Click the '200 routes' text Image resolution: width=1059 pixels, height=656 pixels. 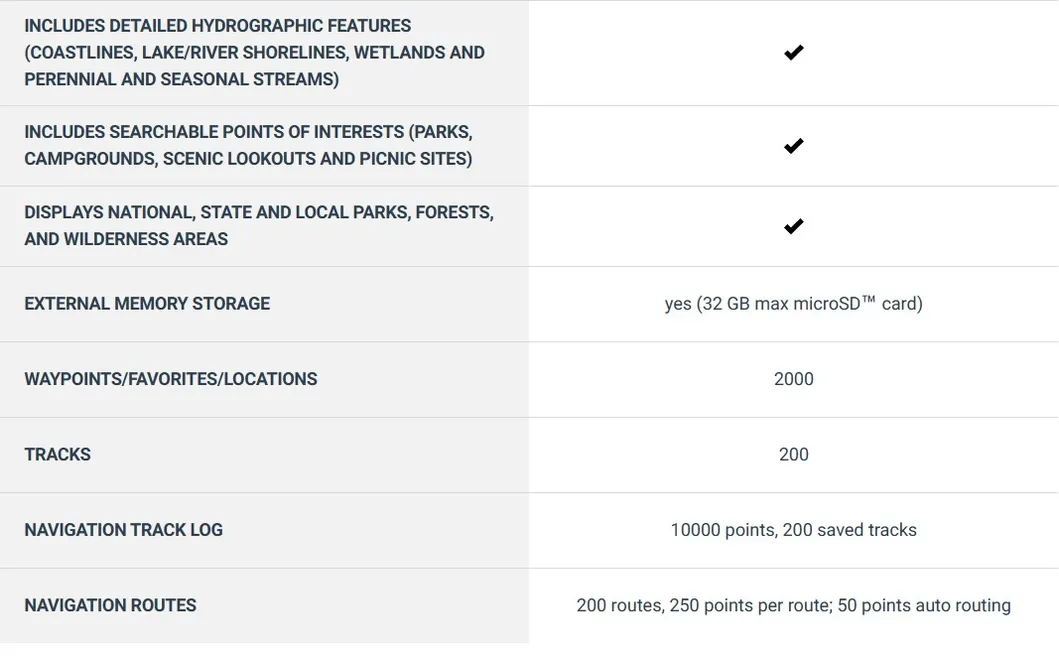click(617, 605)
